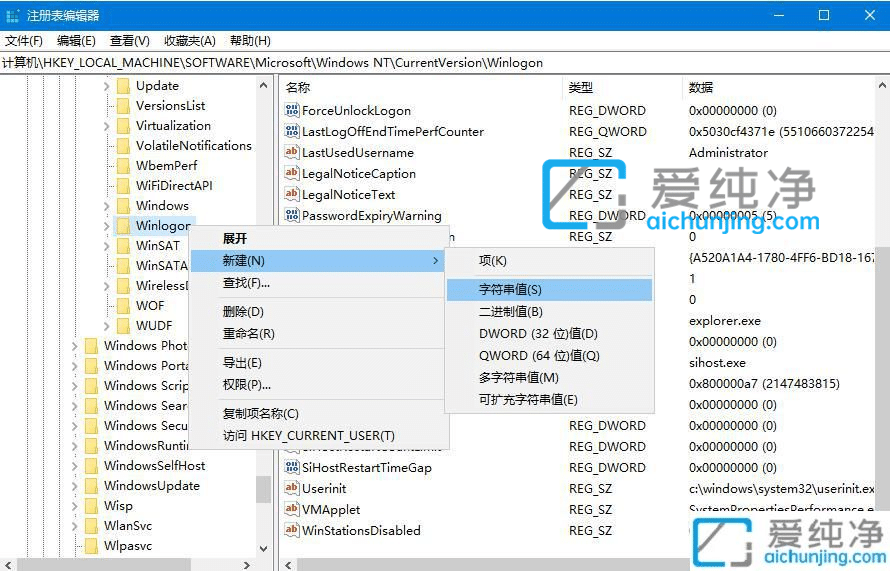
Task: Choose 删除(D) from context menu
Action: click(x=319, y=312)
